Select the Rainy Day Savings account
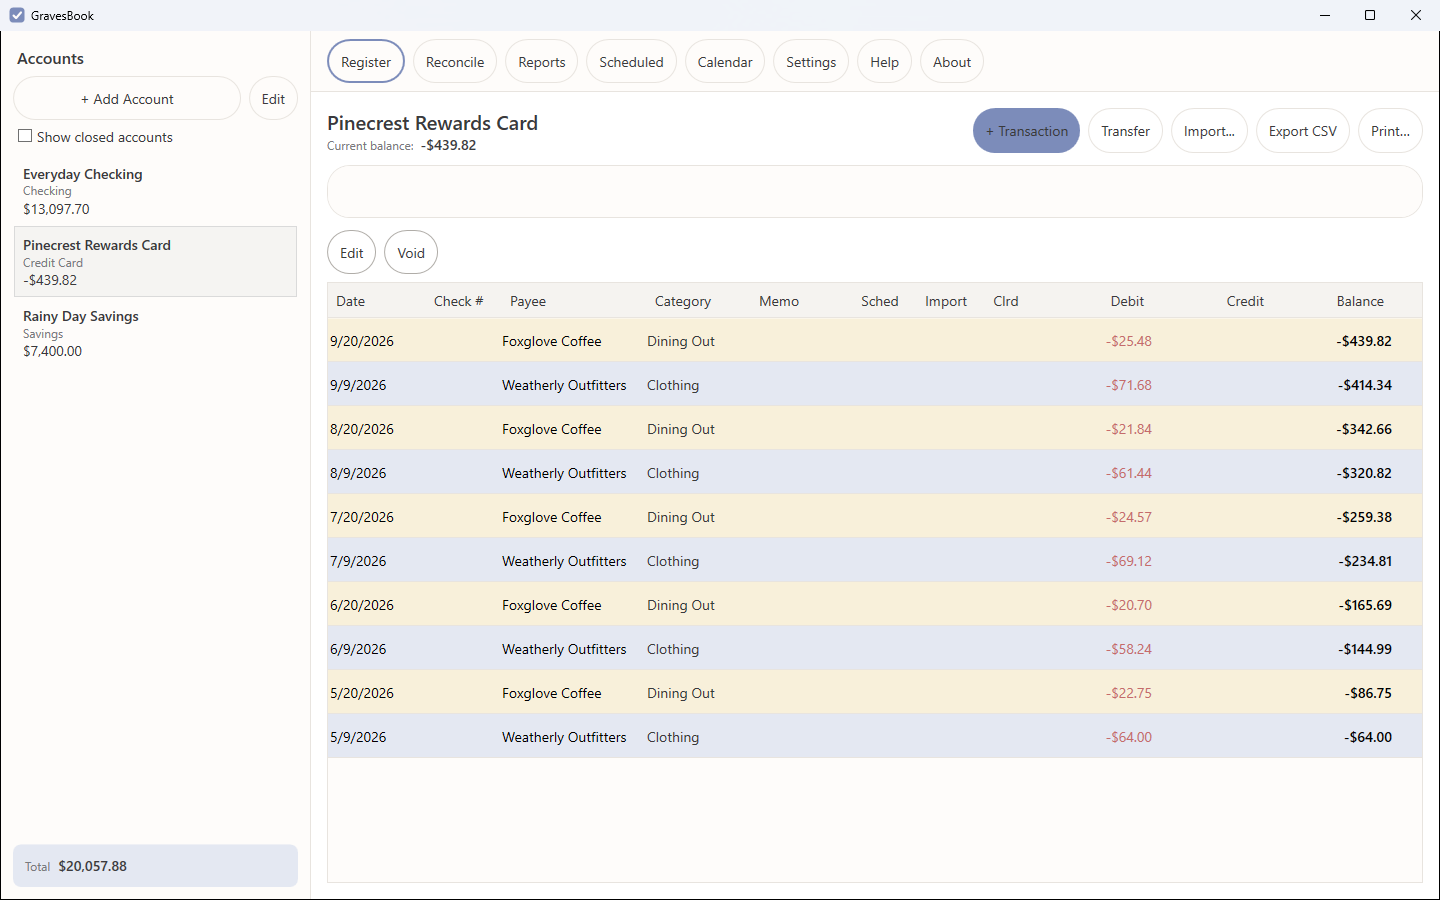This screenshot has width=1440, height=900. tap(155, 333)
